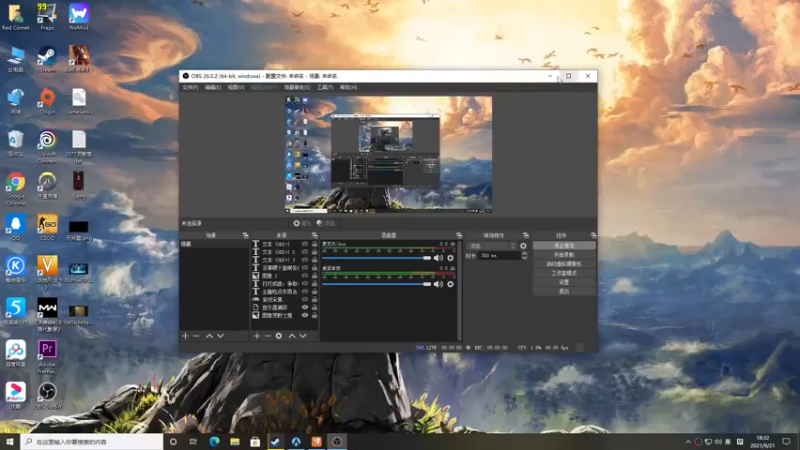
Task: Open source properties via Sources toolbar gear
Action: coord(279,336)
